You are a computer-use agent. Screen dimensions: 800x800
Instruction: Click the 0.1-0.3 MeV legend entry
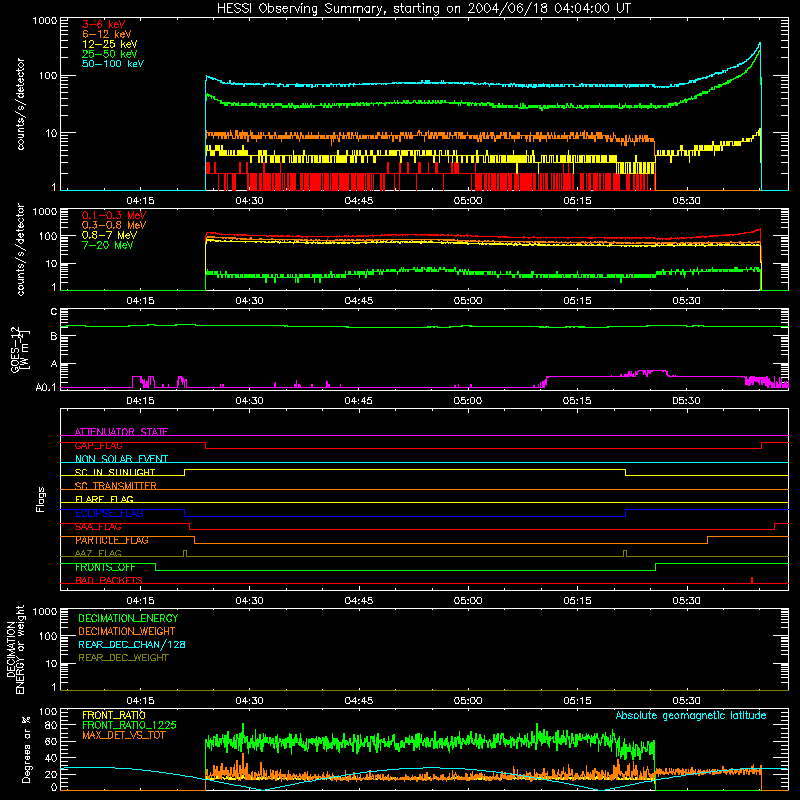click(x=114, y=215)
